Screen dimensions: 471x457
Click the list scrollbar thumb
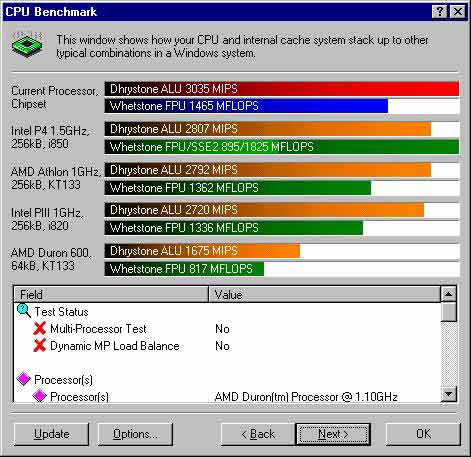448,312
